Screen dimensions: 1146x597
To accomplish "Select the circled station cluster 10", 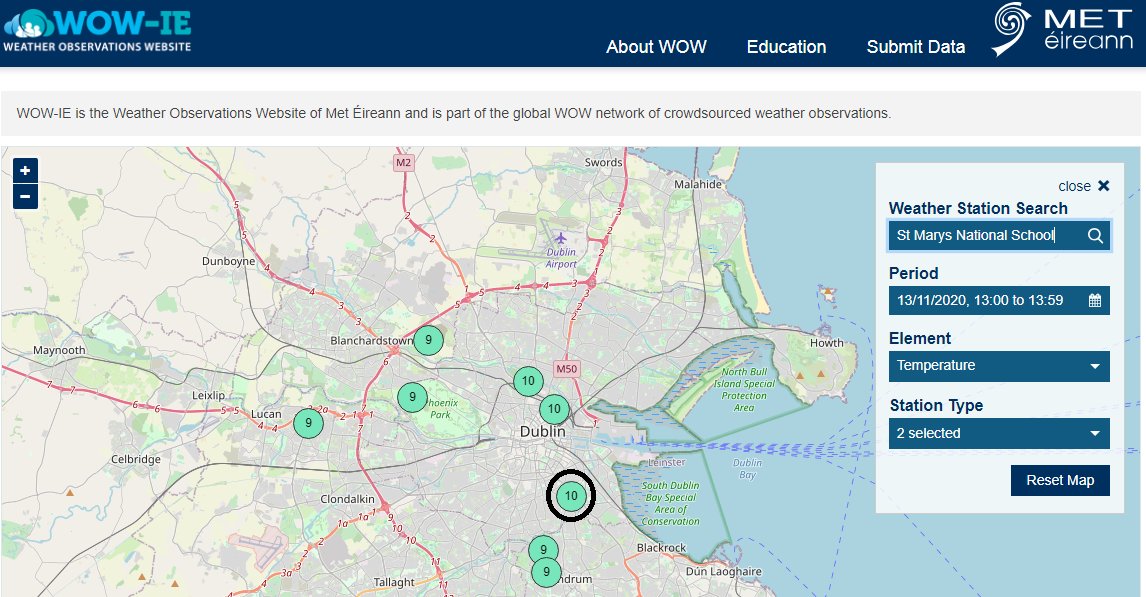I will tap(571, 495).
